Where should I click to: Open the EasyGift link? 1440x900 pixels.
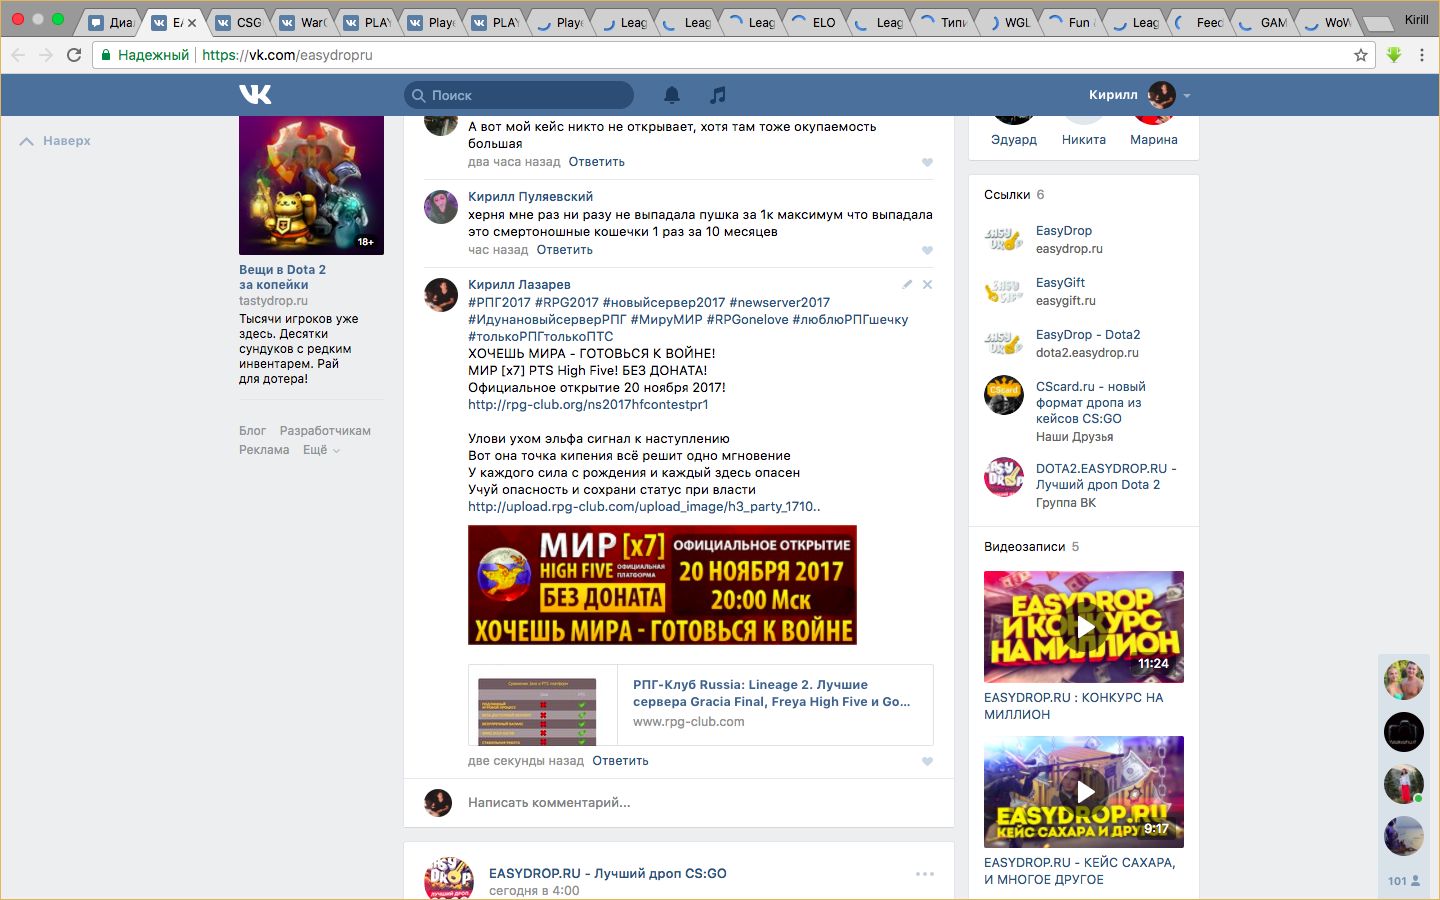pyautogui.click(x=1060, y=283)
